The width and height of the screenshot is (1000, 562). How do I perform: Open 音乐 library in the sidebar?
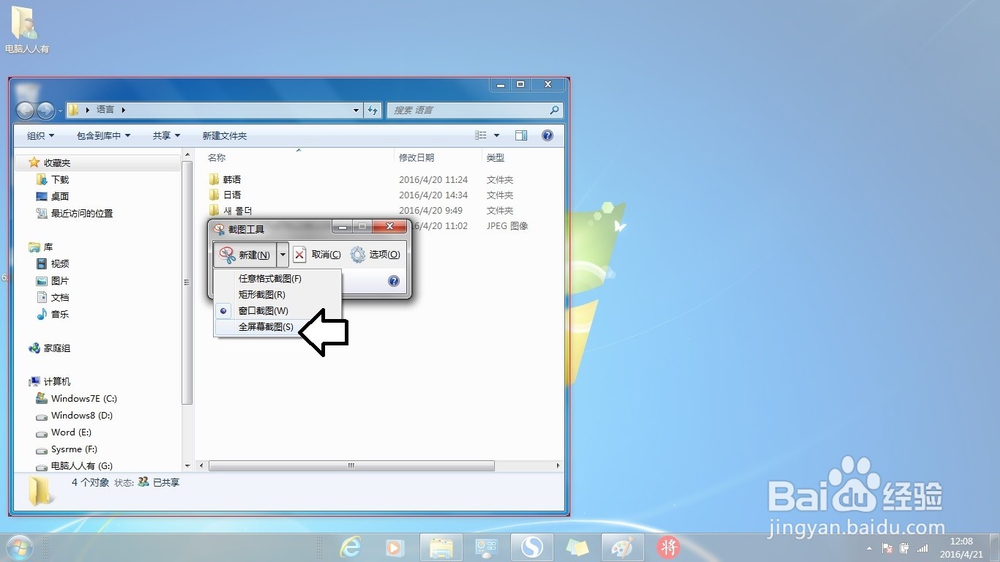coord(53,314)
